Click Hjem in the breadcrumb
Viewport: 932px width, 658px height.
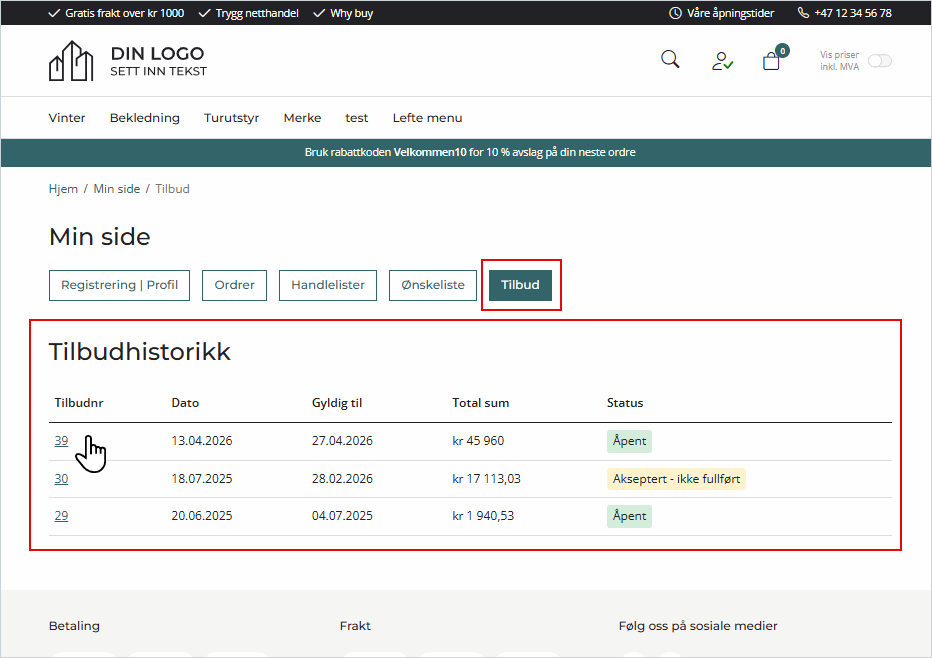(63, 189)
